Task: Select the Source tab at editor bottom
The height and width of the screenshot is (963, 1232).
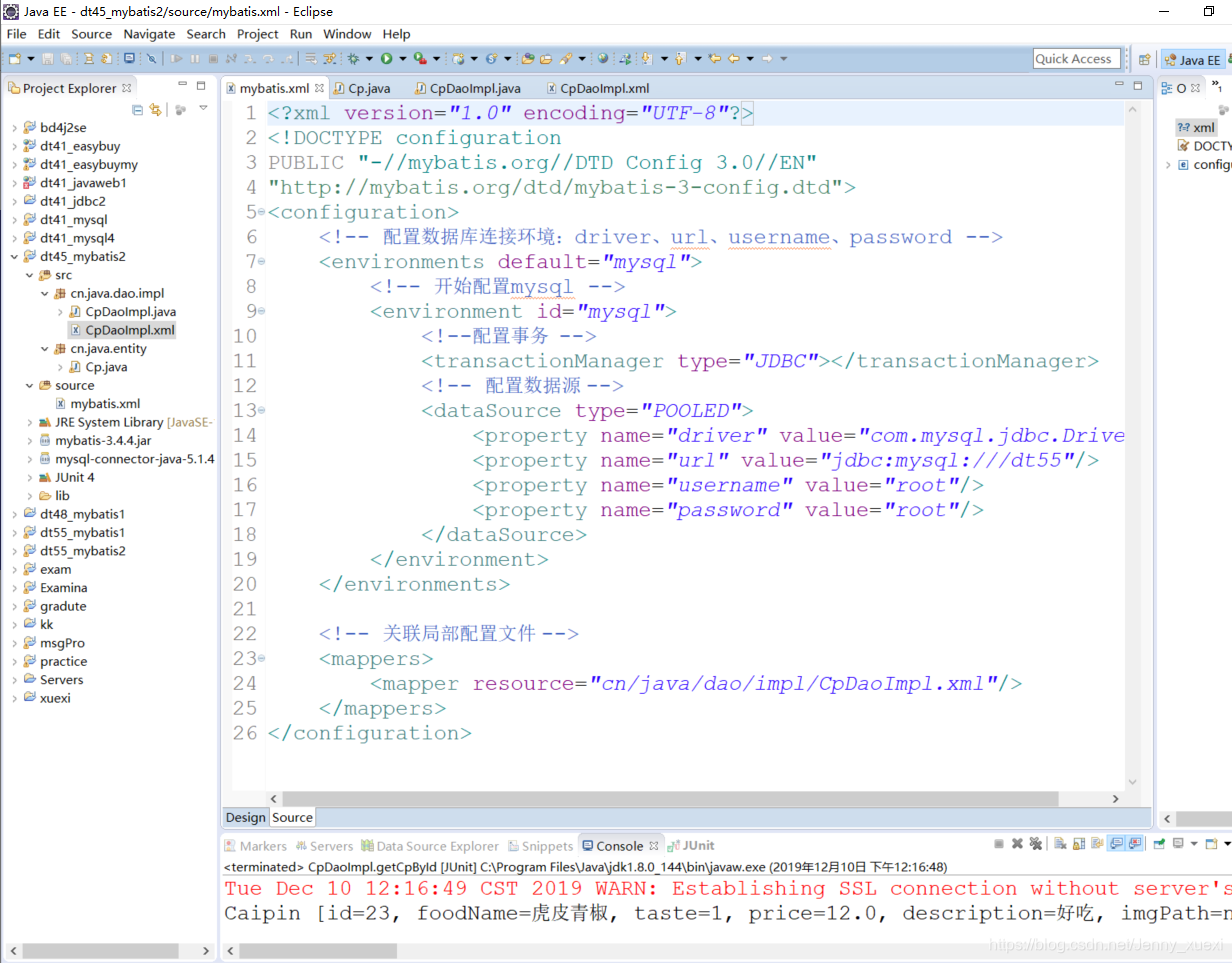Action: coord(292,817)
